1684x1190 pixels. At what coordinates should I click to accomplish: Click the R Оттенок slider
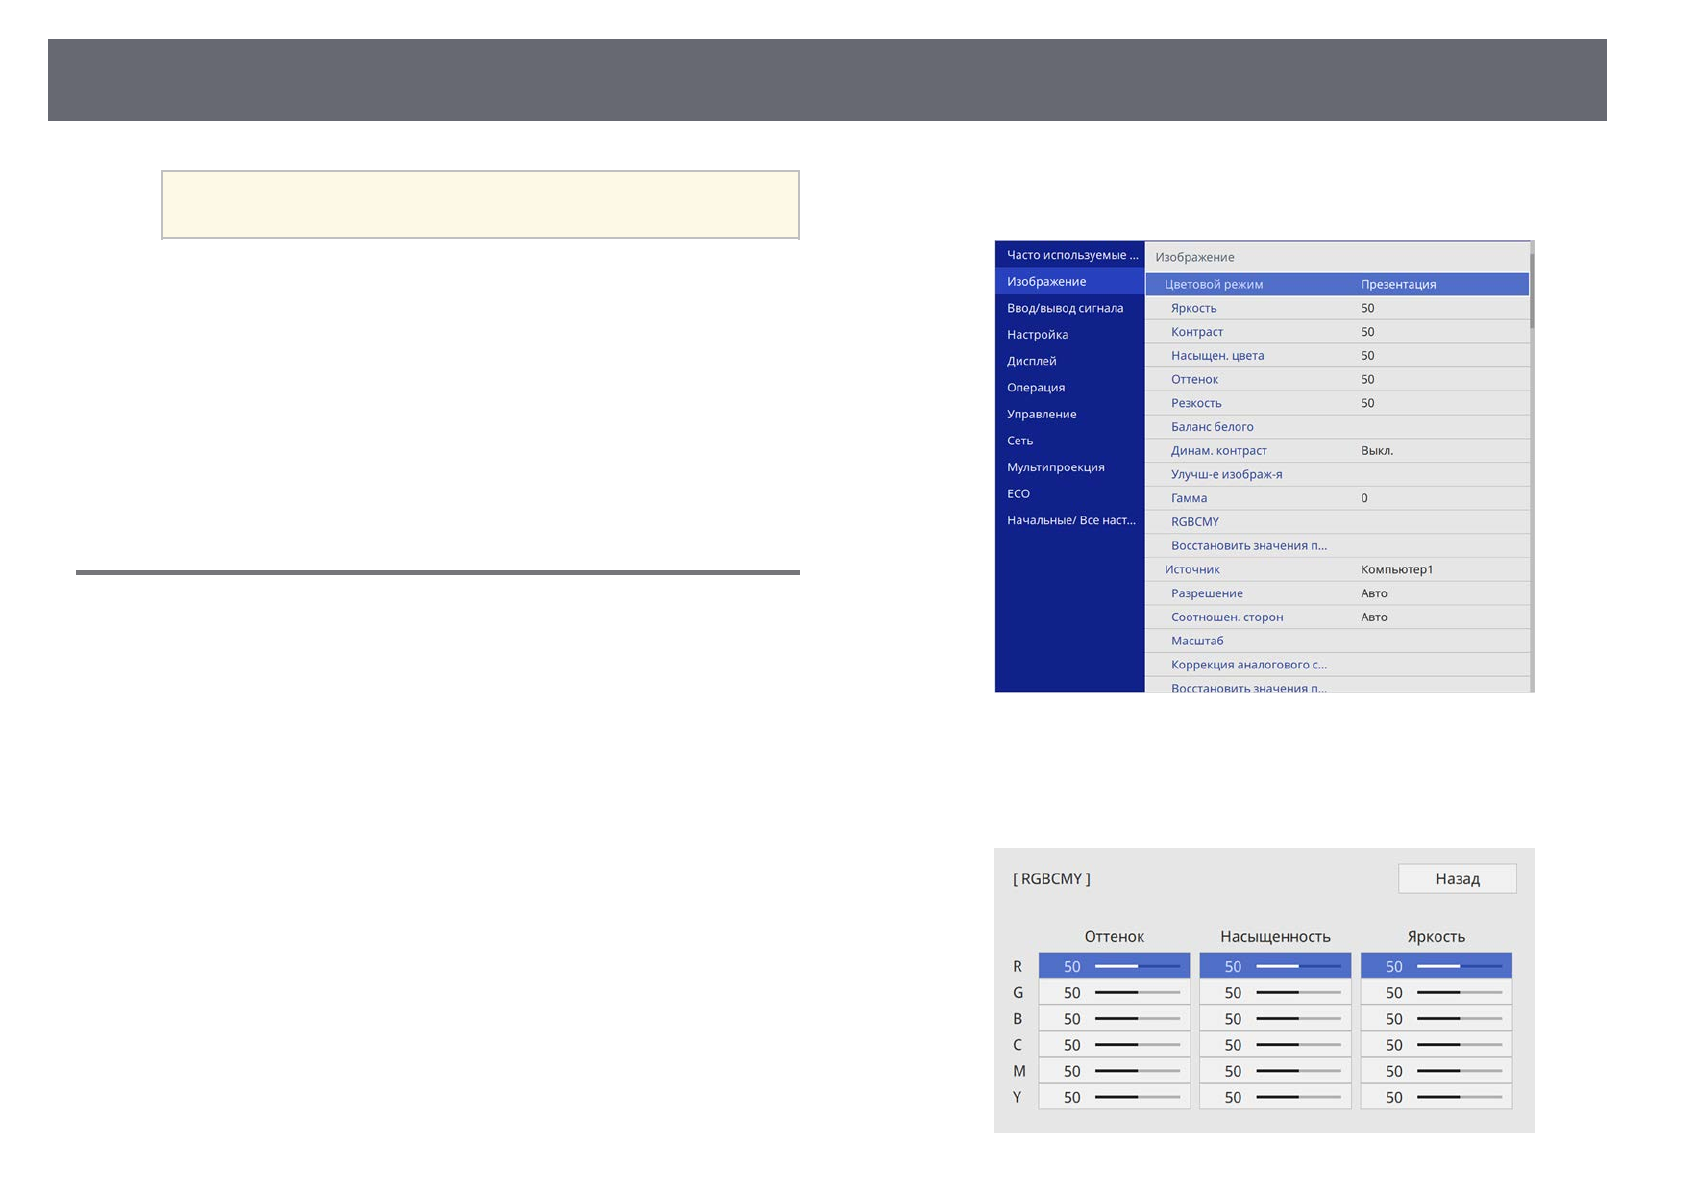point(1137,967)
